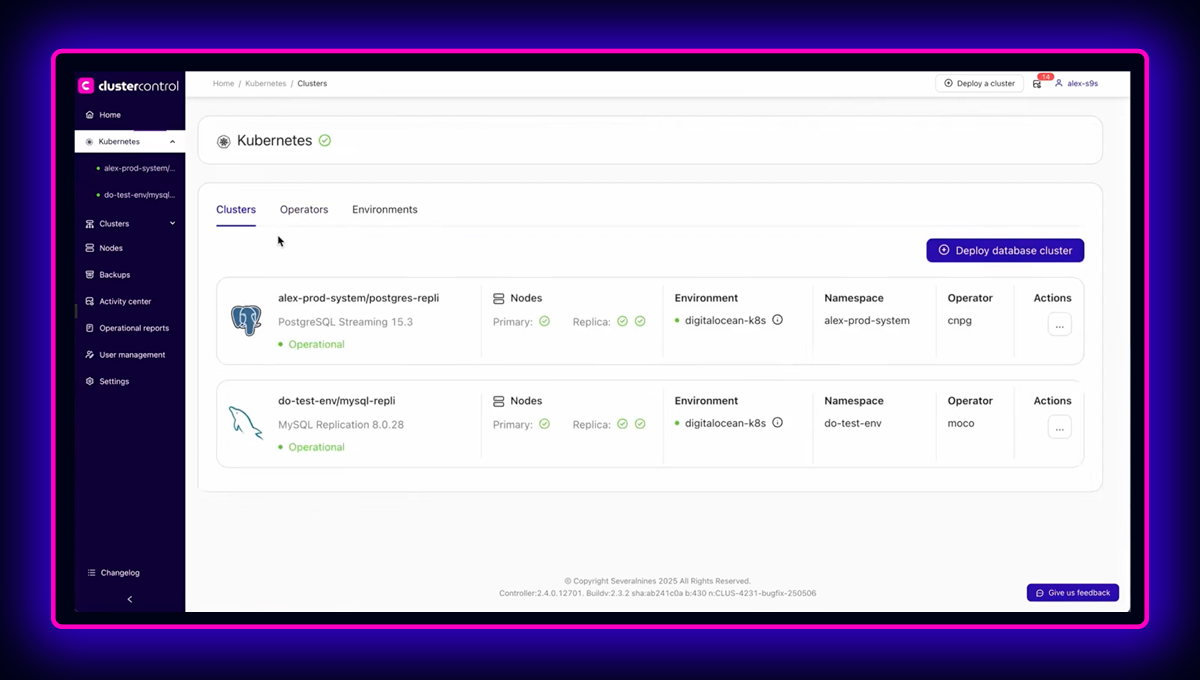Viewport: 1200px width, 680px height.
Task: Click the Give us feedback button
Action: pos(1072,593)
